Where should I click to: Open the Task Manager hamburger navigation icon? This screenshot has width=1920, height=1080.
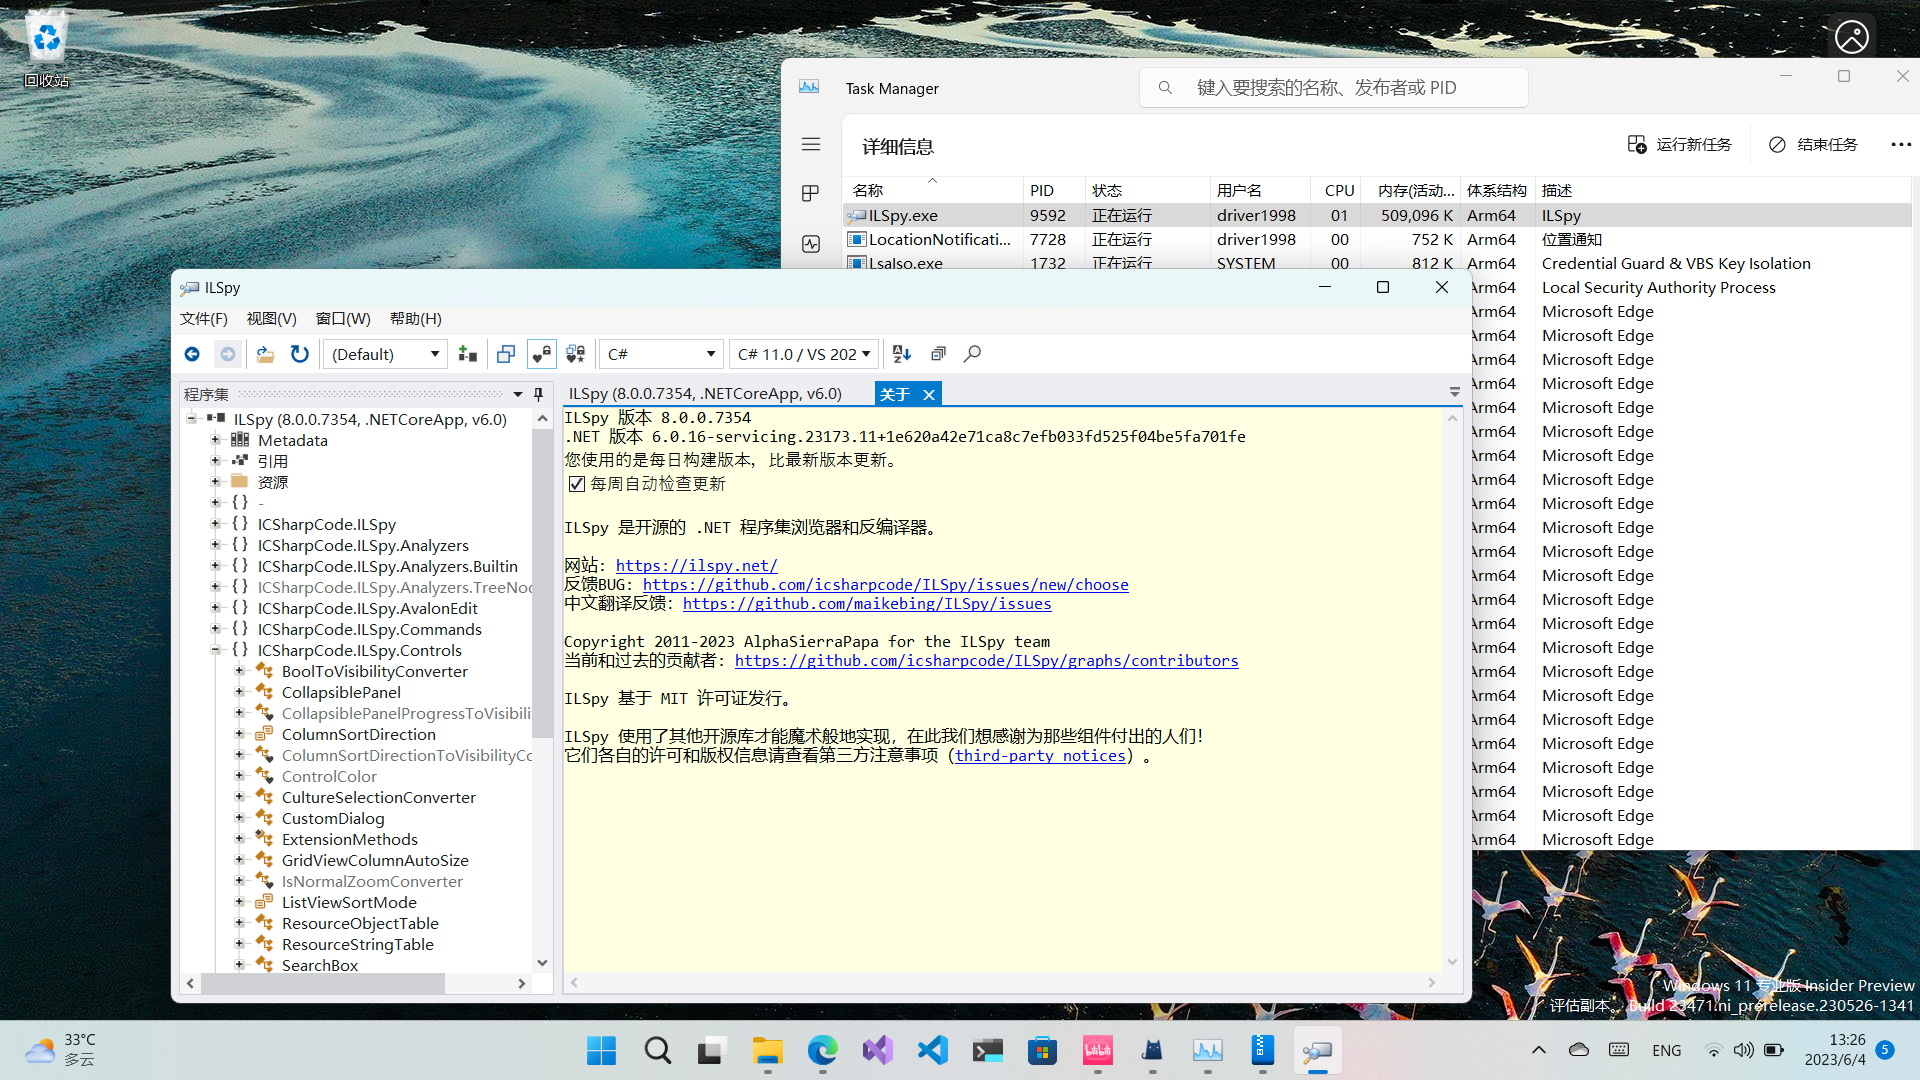tap(810, 144)
